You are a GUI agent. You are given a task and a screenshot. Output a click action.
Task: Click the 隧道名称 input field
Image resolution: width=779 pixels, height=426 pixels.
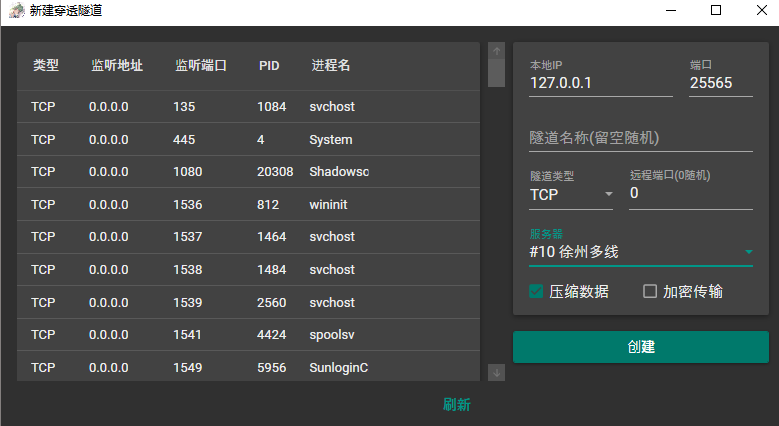641,138
